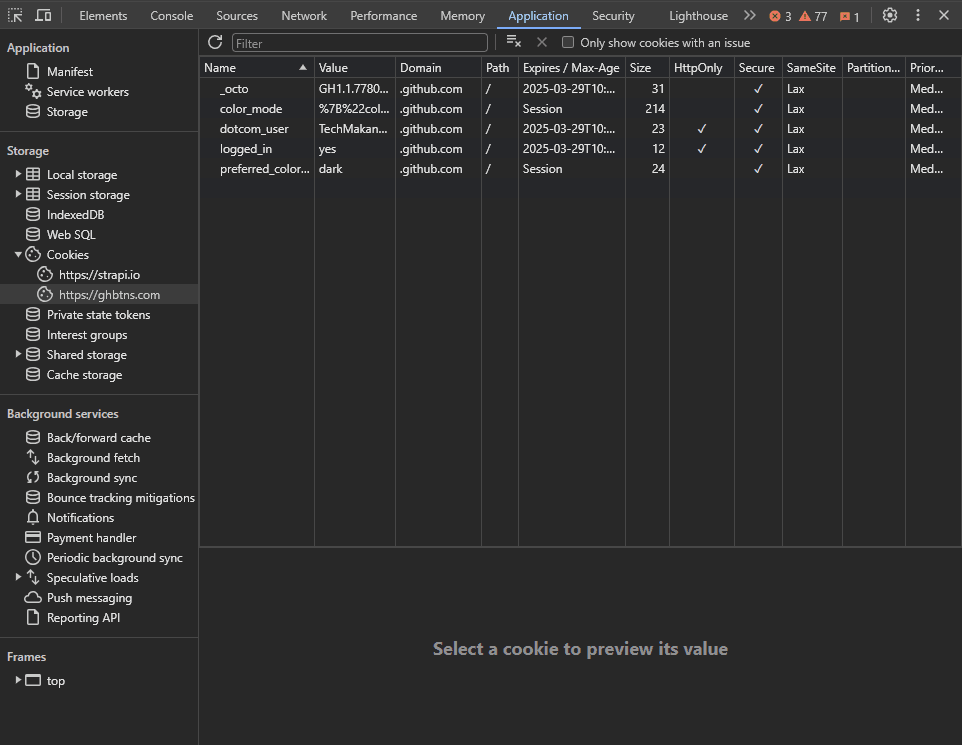
Task: Collapse the Cookies tree section
Action: pos(18,255)
